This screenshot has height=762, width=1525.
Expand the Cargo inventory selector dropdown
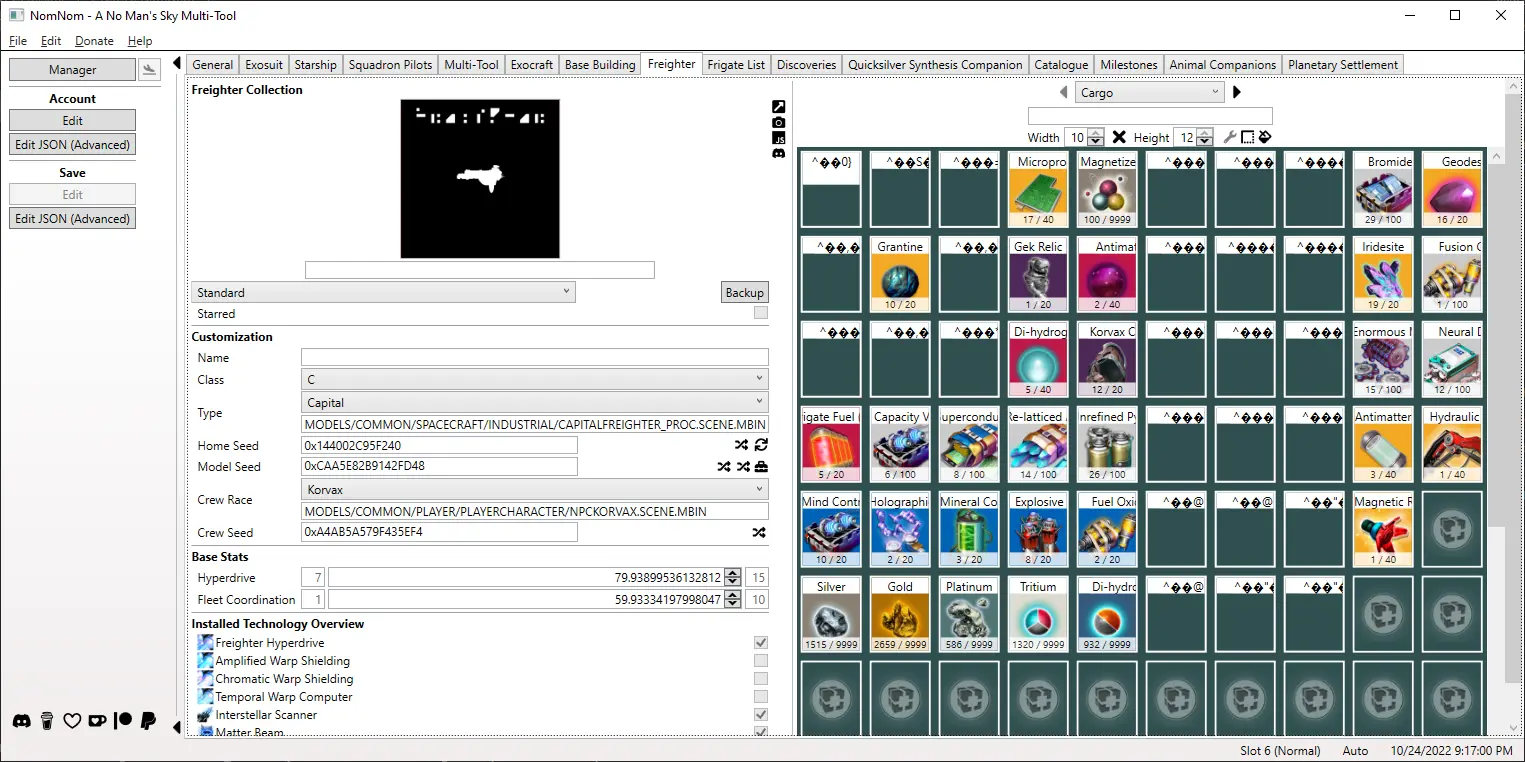(1150, 92)
